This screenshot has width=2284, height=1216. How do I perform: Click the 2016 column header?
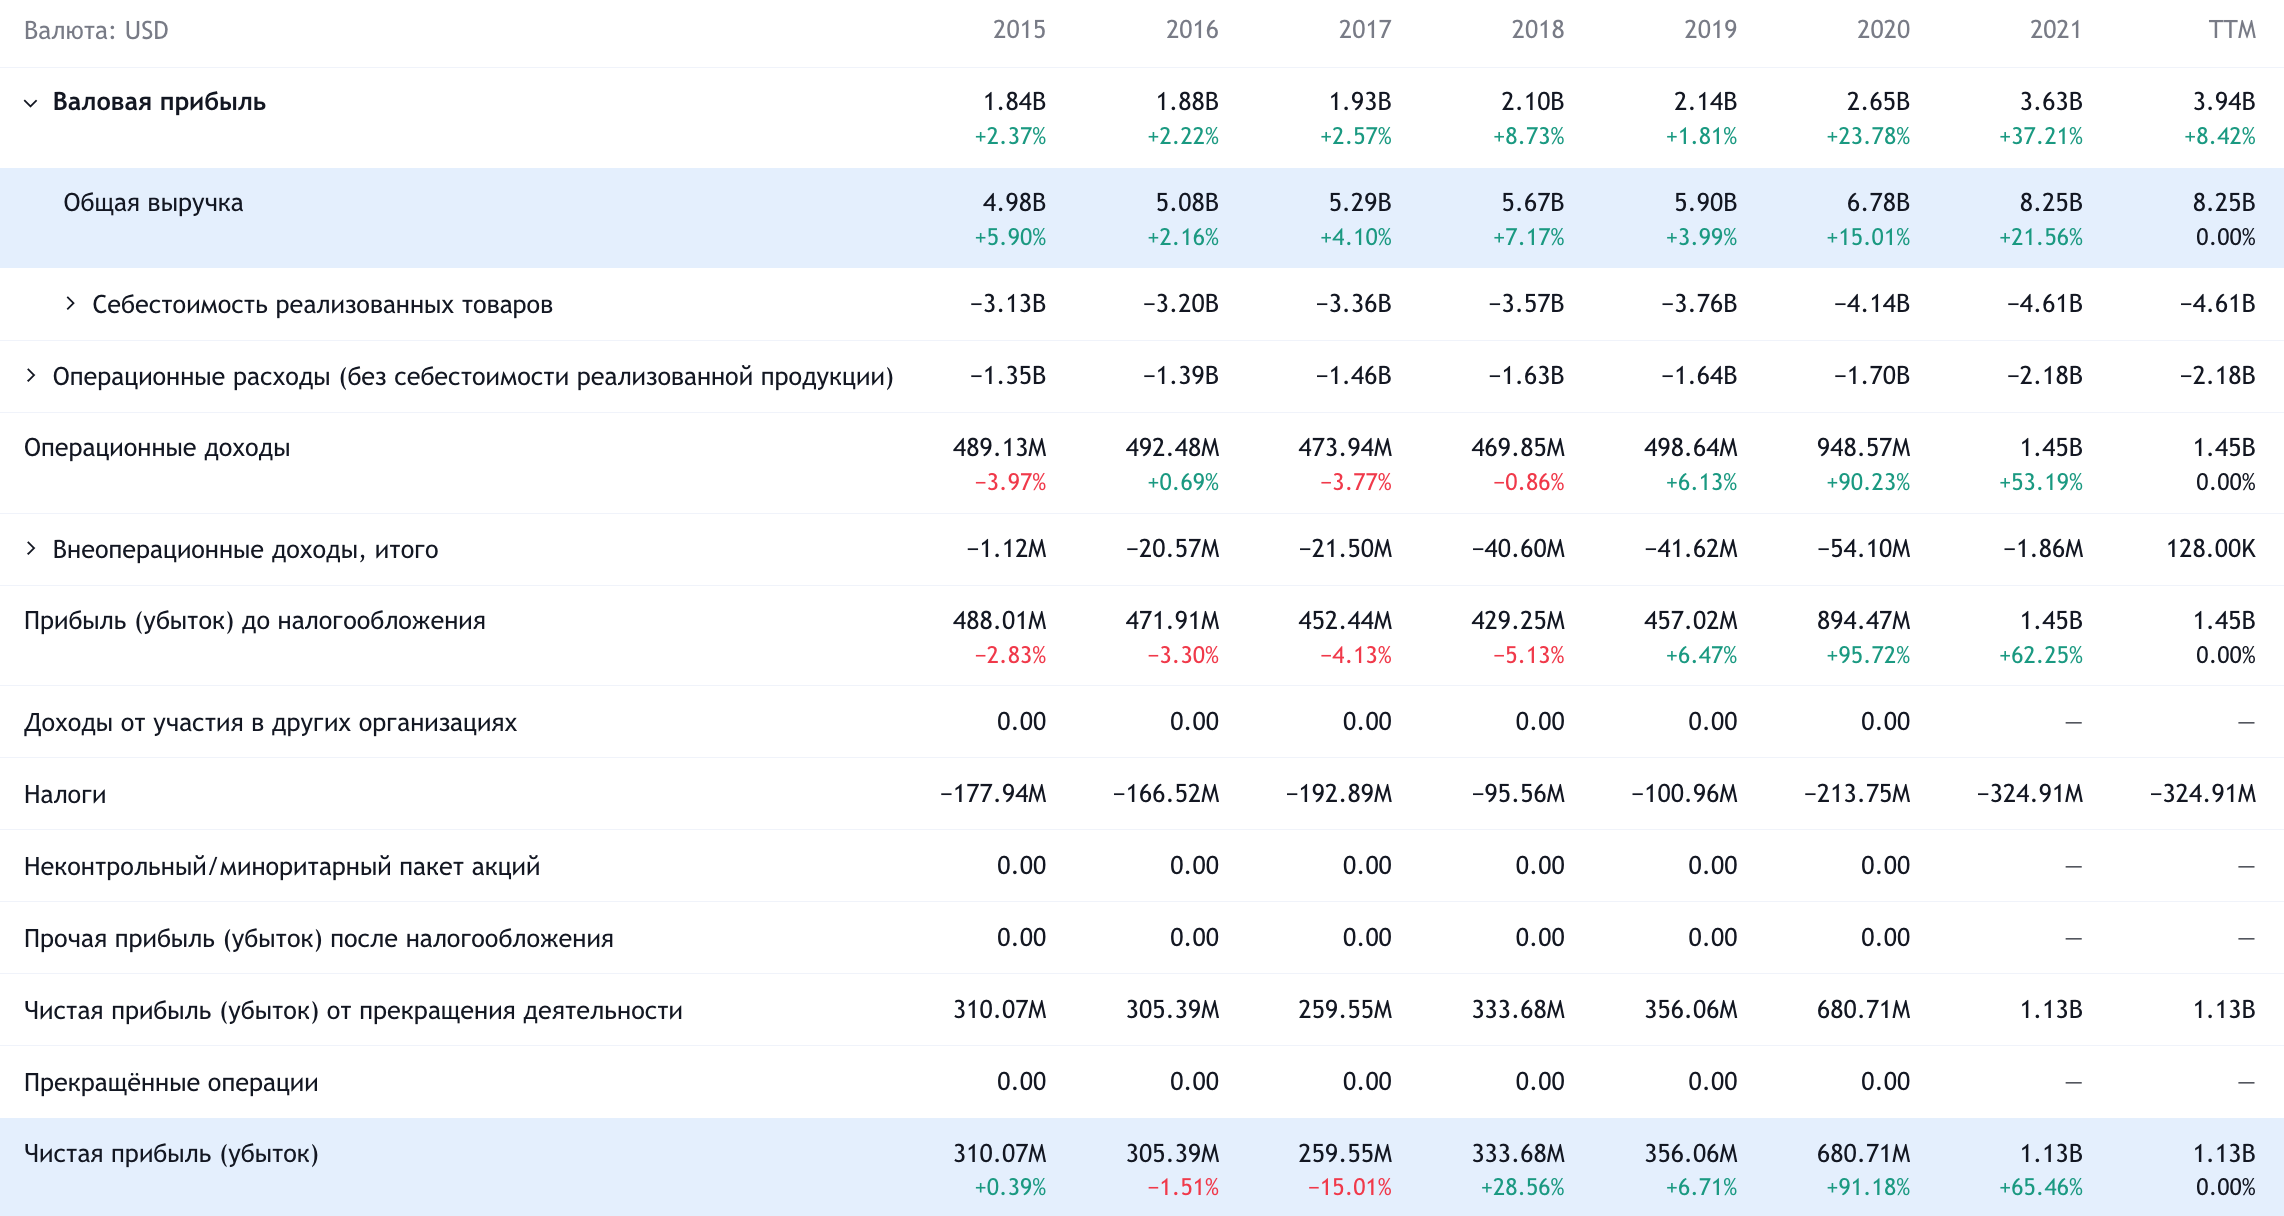point(1192,30)
